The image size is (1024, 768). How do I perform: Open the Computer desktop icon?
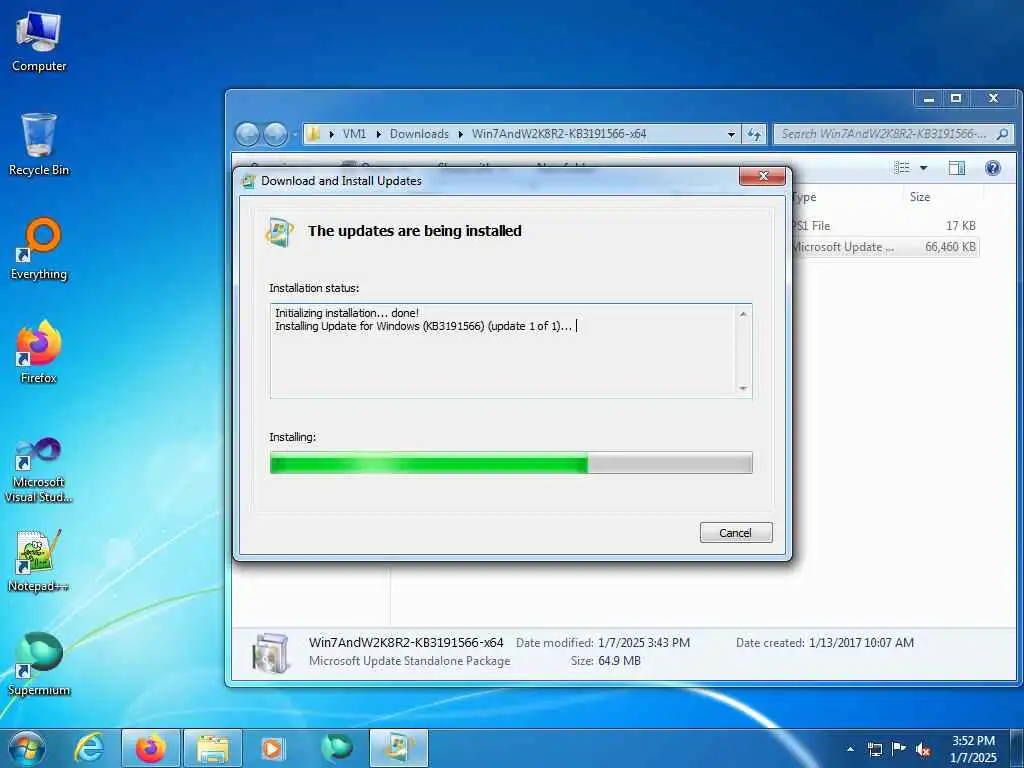point(39,42)
